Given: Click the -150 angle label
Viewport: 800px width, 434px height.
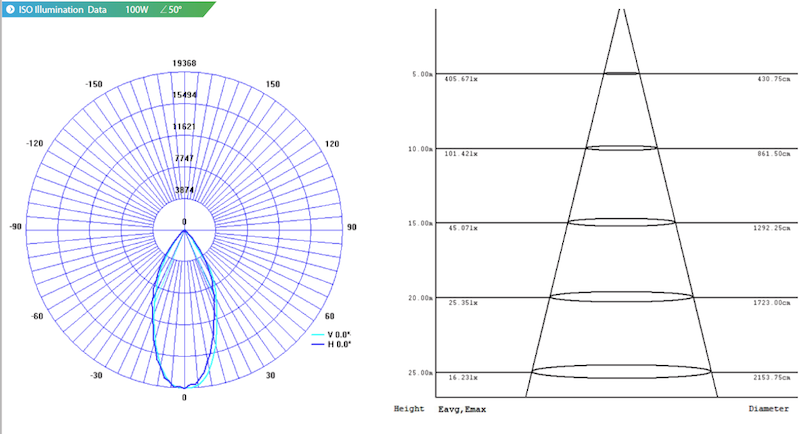Looking at the screenshot, I should tap(93, 84).
